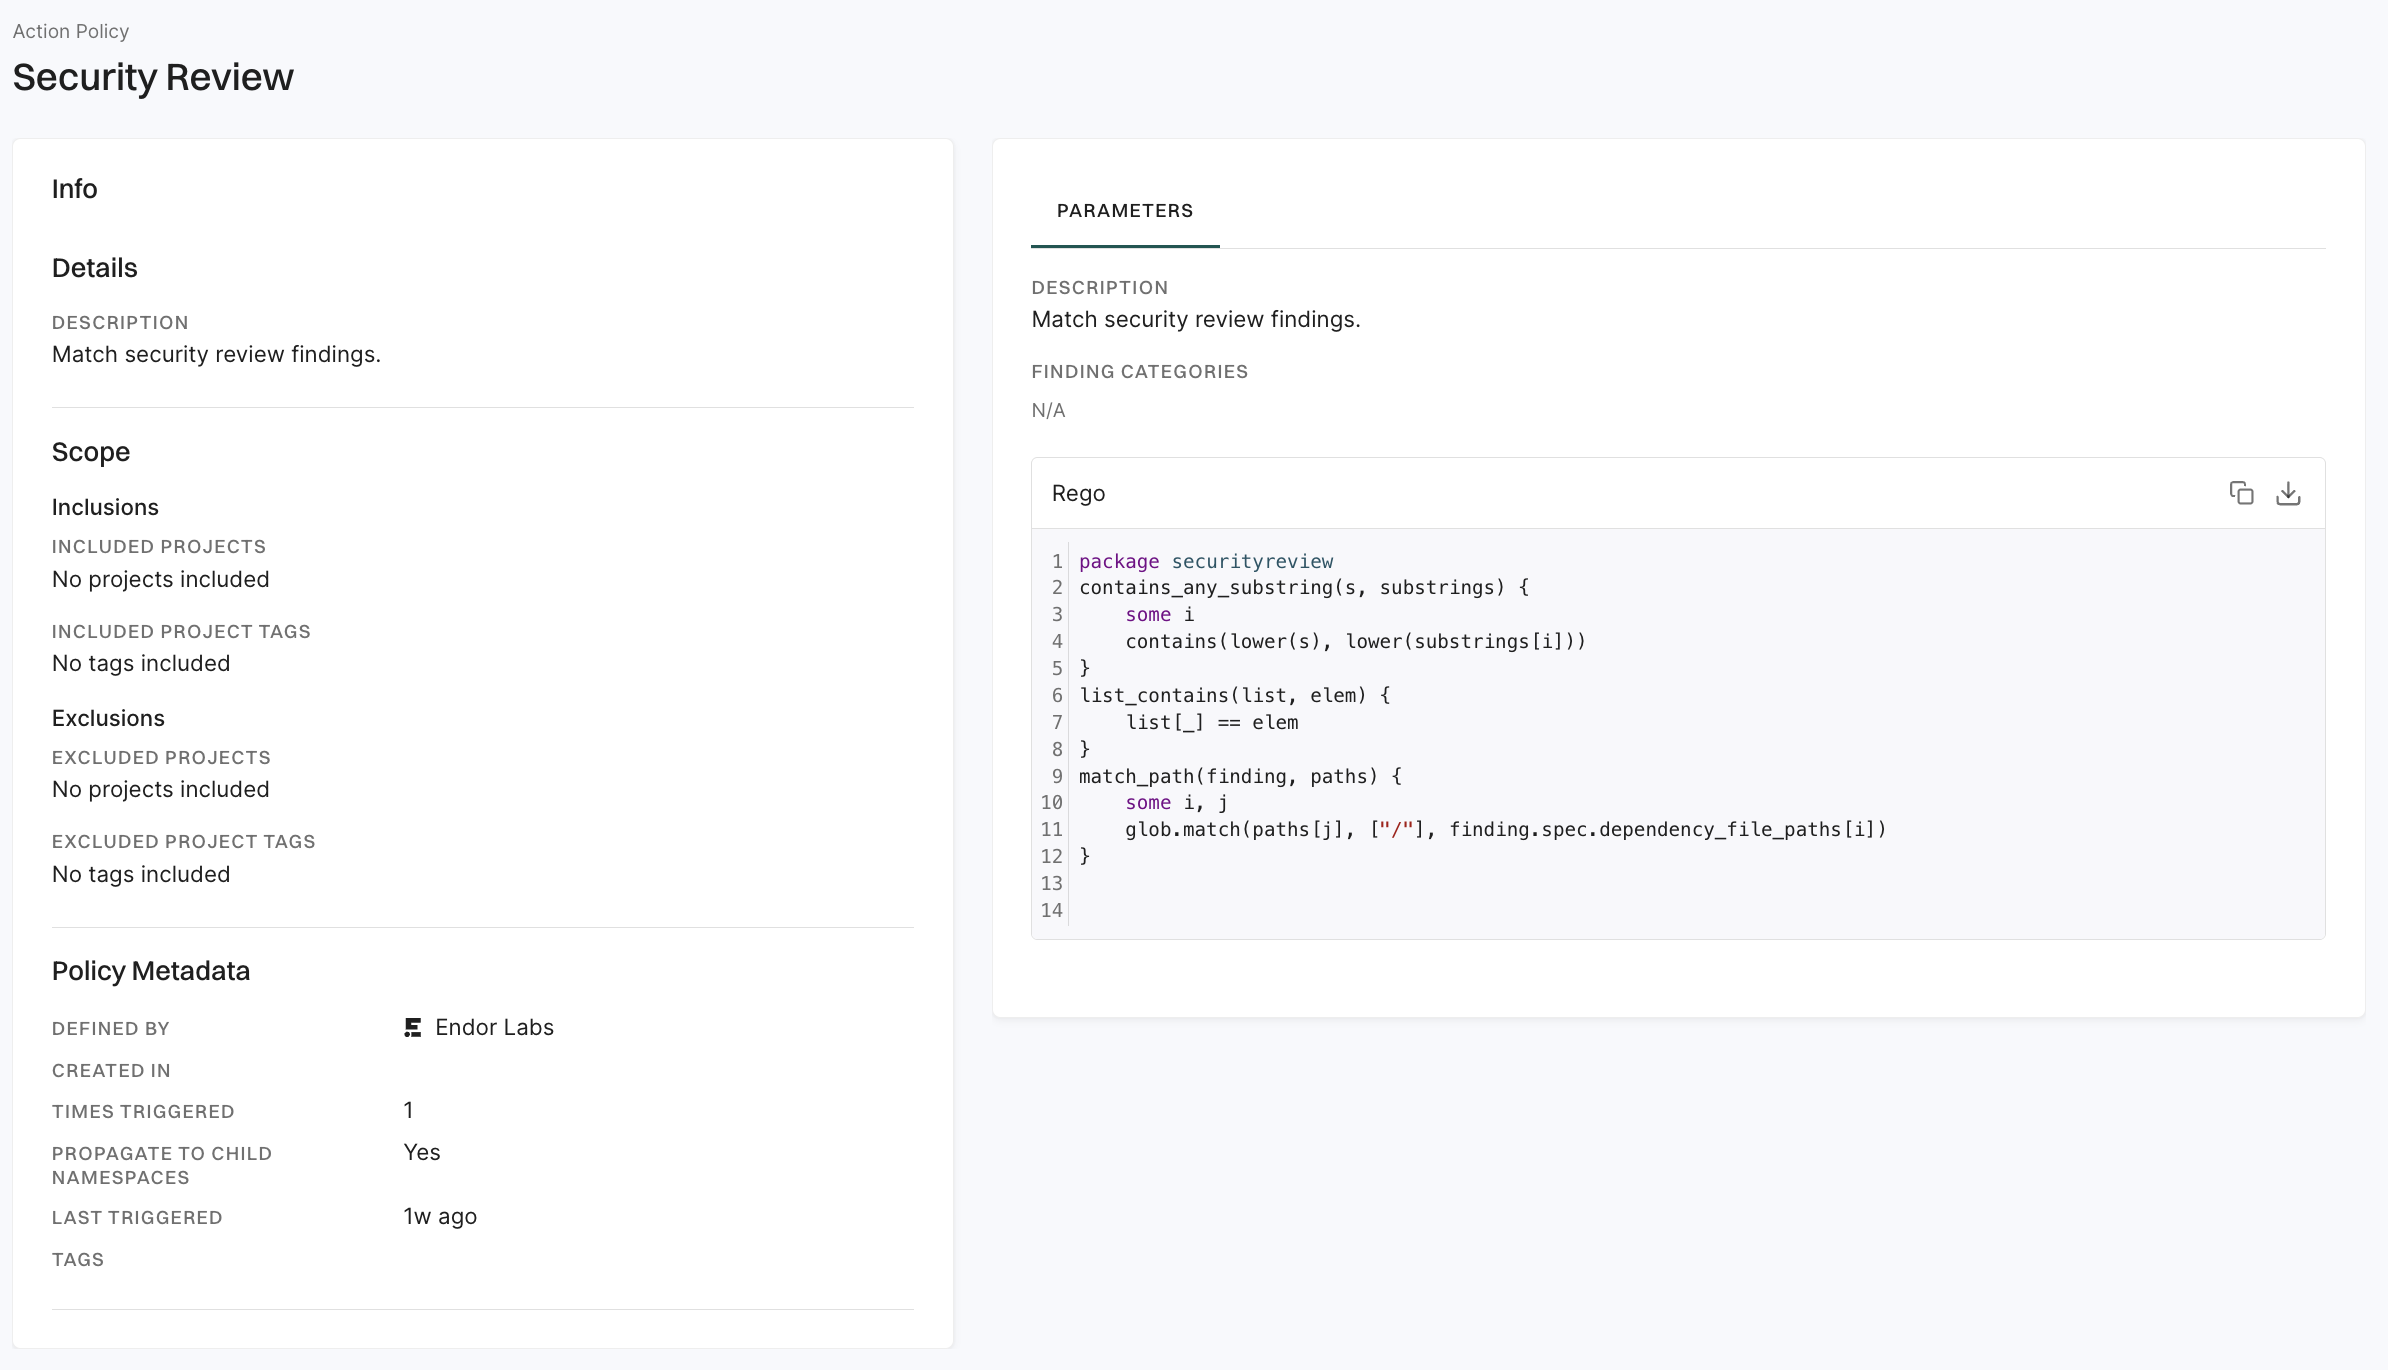The height and width of the screenshot is (1370, 2388).
Task: Click the Scope section heading
Action: [91, 452]
